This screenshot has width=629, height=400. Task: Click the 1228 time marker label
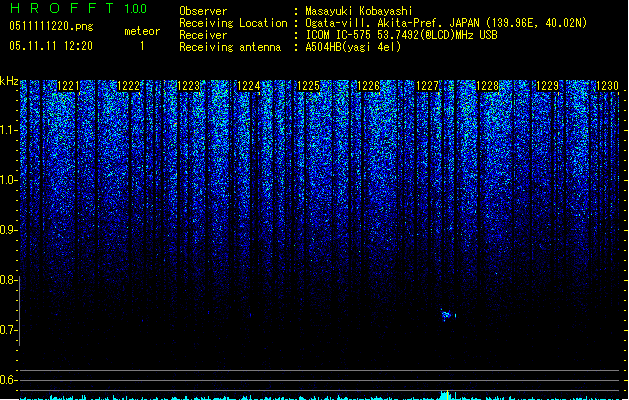(487, 86)
